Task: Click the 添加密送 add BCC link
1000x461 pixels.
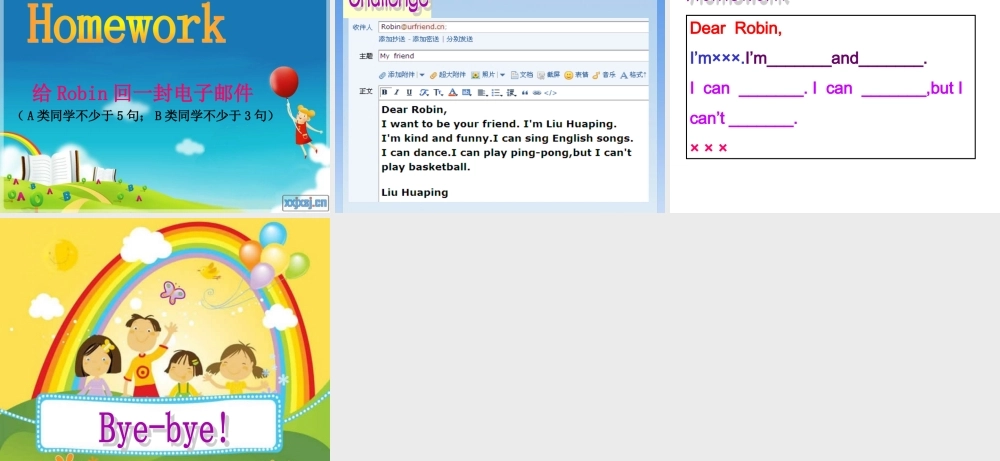Action: (425, 40)
